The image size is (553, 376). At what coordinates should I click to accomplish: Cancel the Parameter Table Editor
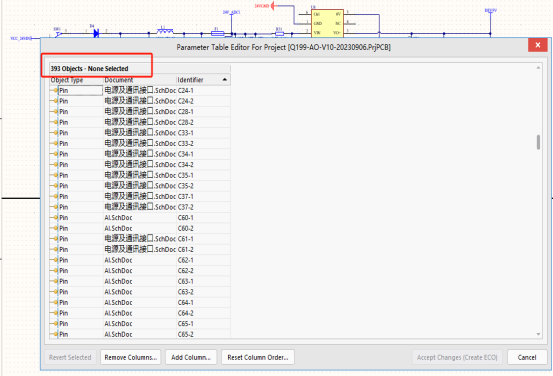[527, 357]
